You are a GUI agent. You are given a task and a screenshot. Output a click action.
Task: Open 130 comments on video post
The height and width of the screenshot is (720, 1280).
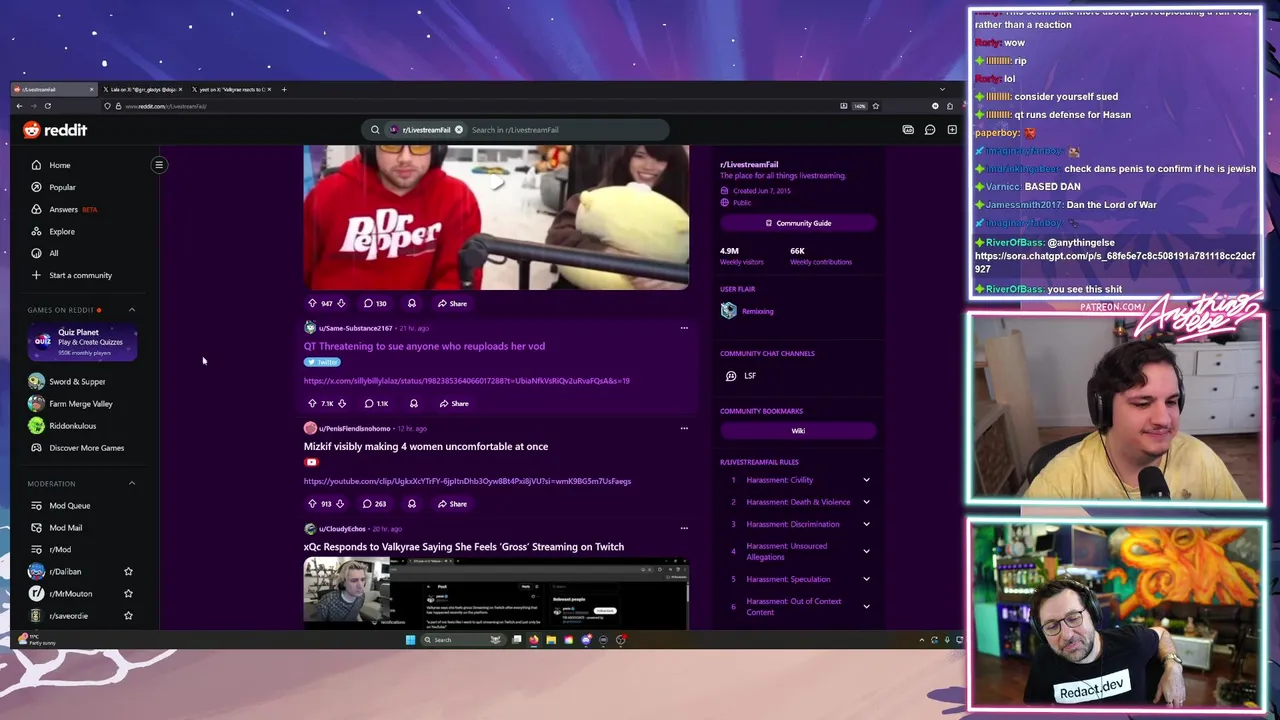tap(375, 303)
